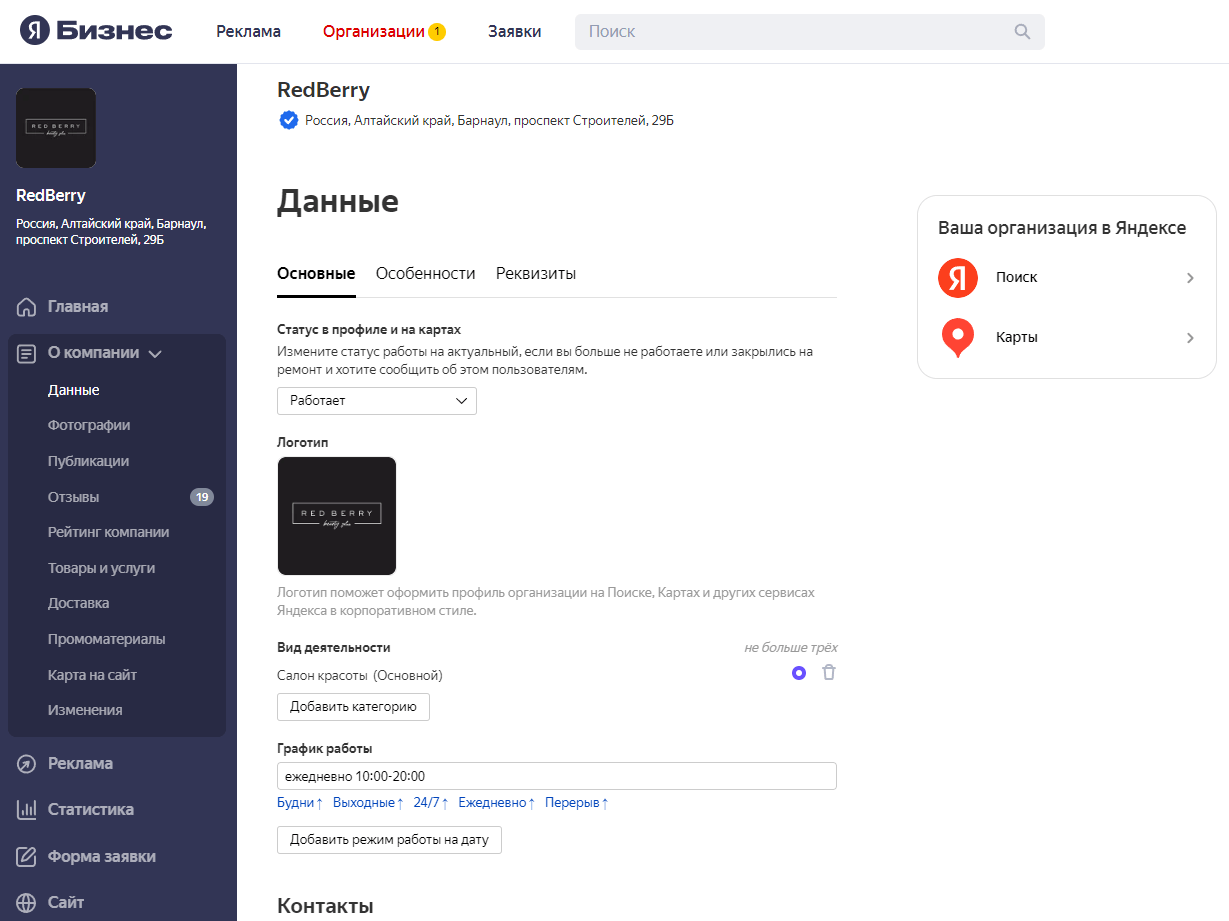The width and height of the screenshot is (1229, 921).
Task: Click the График работы input field
Action: tap(556, 777)
